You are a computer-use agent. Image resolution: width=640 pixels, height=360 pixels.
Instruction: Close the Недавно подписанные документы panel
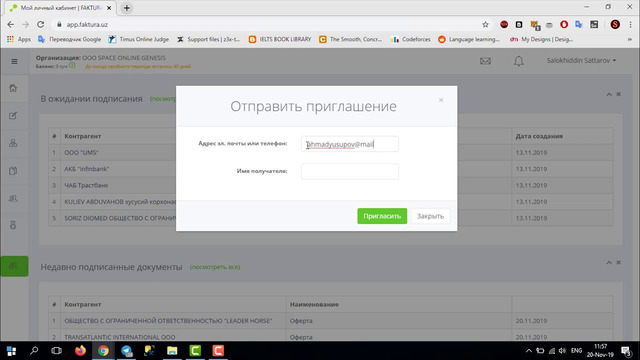tap(618, 262)
